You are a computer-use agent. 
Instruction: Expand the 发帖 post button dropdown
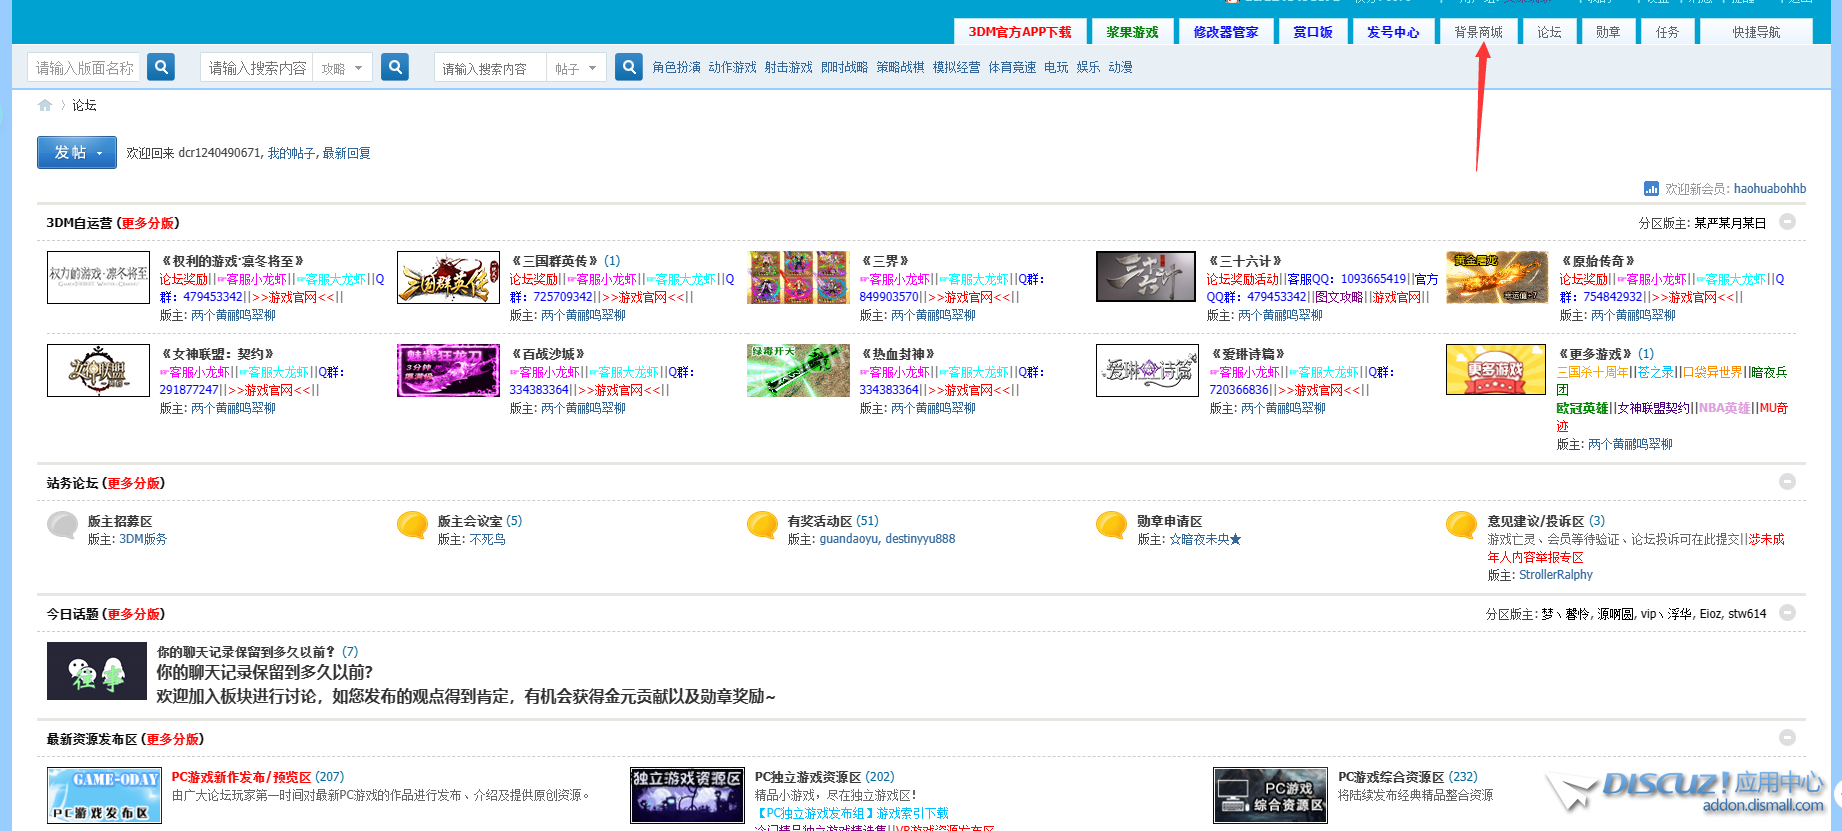(x=100, y=153)
